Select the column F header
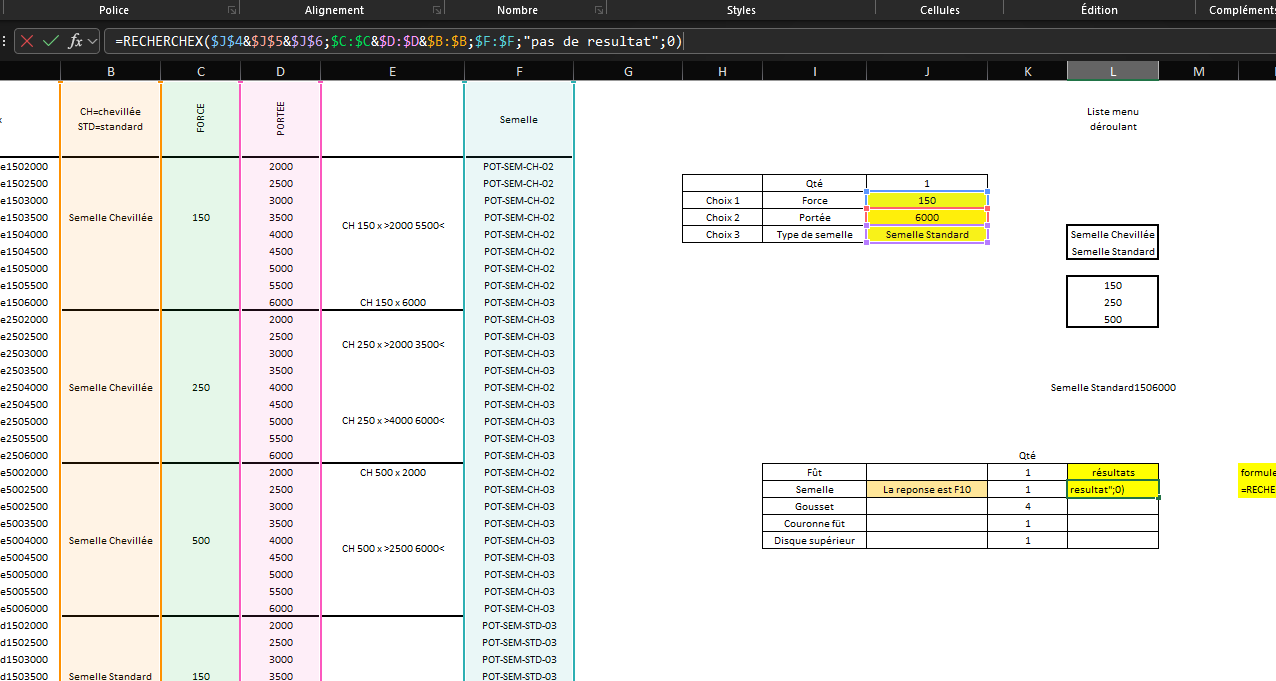This screenshot has width=1276, height=681. [x=519, y=71]
